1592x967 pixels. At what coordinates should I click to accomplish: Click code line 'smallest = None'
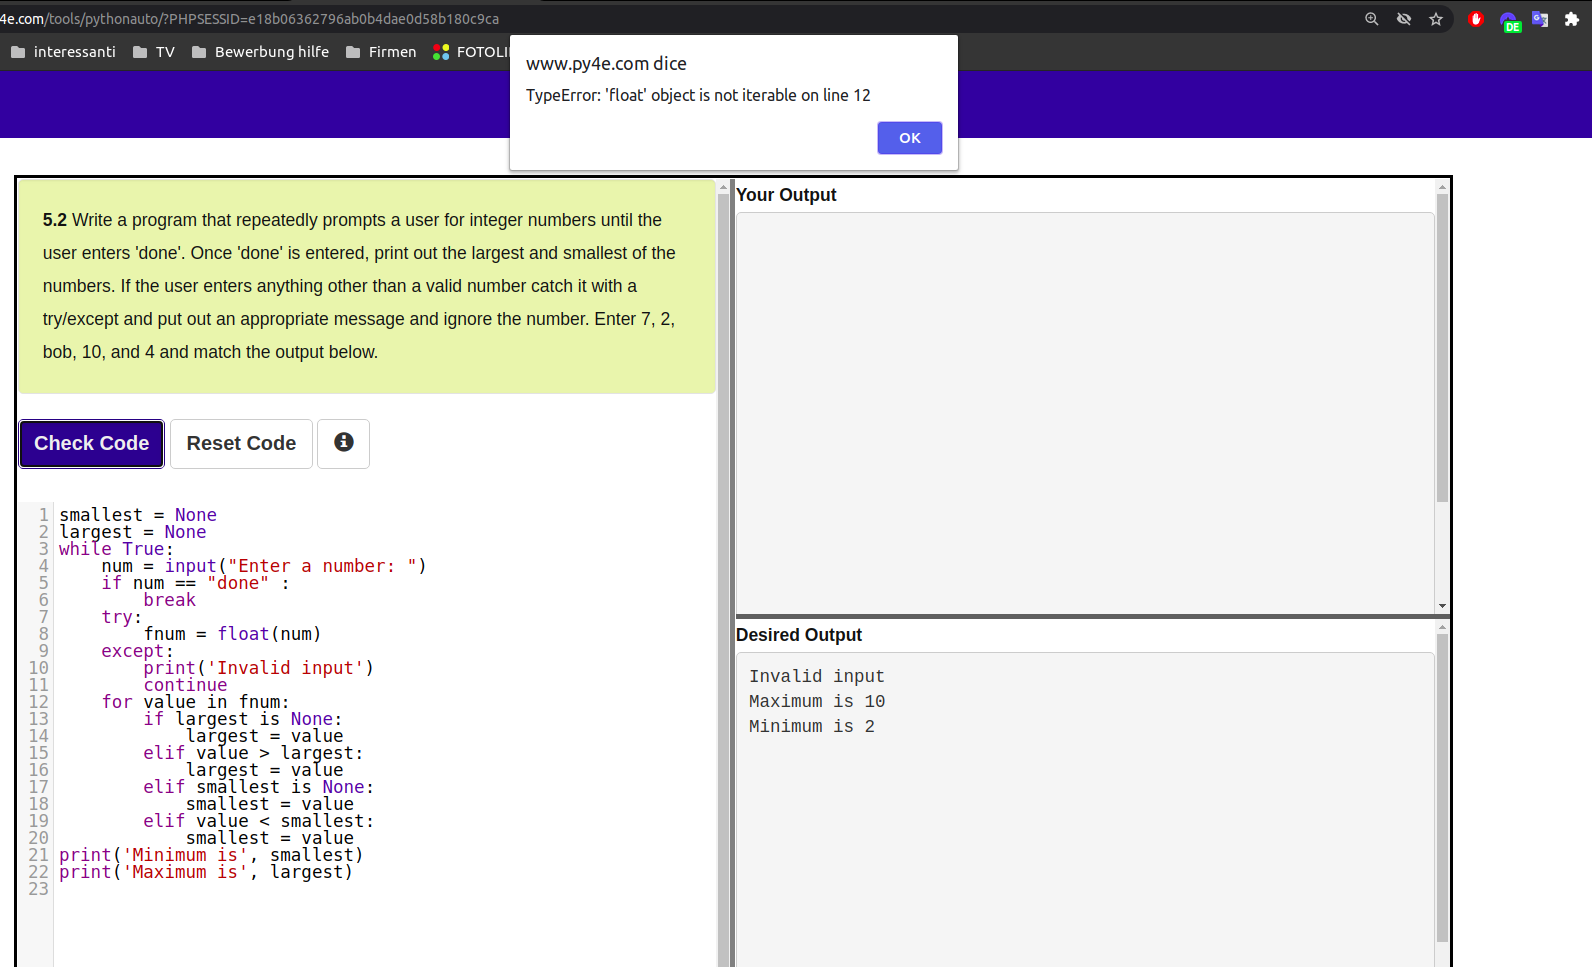(x=138, y=515)
